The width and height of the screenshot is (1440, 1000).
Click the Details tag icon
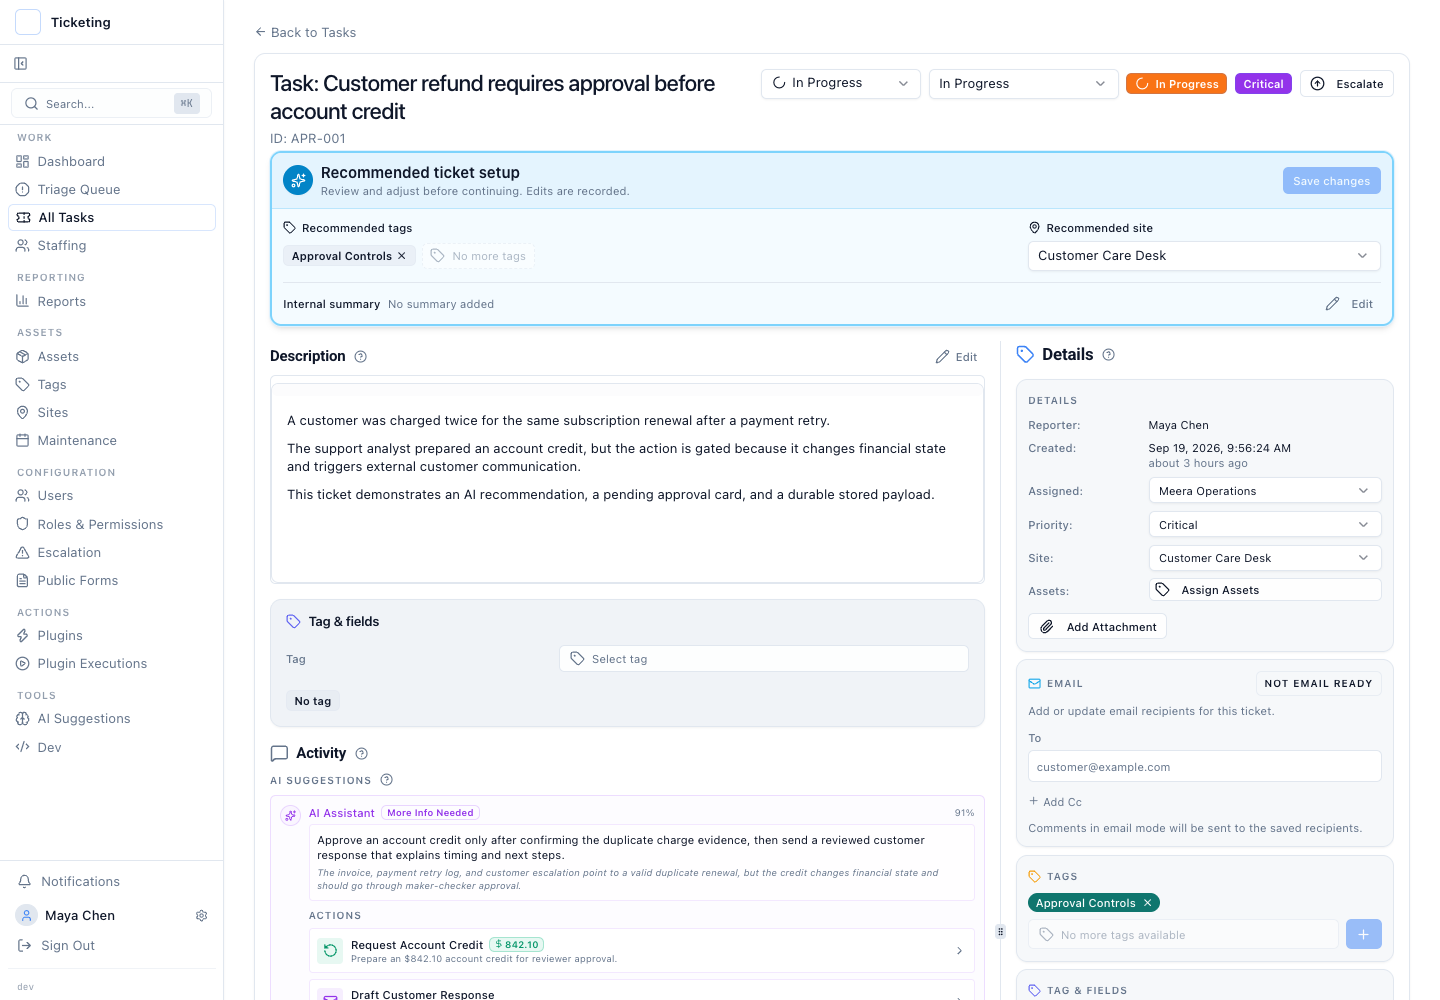tap(1025, 354)
